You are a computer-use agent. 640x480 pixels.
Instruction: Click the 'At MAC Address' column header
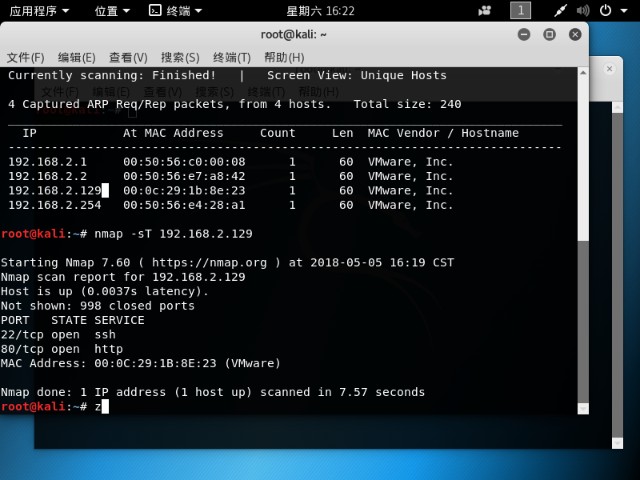tap(173, 133)
